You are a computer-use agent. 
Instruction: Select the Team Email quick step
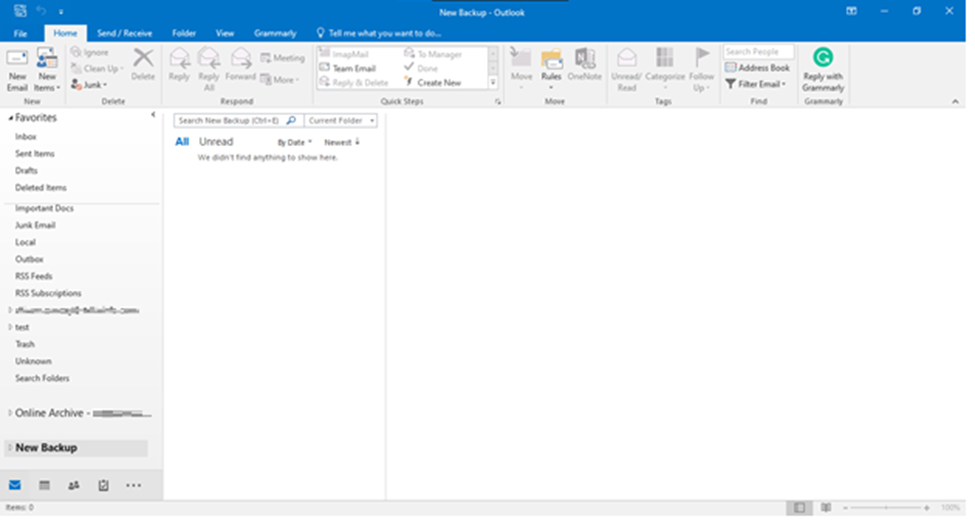pos(347,68)
